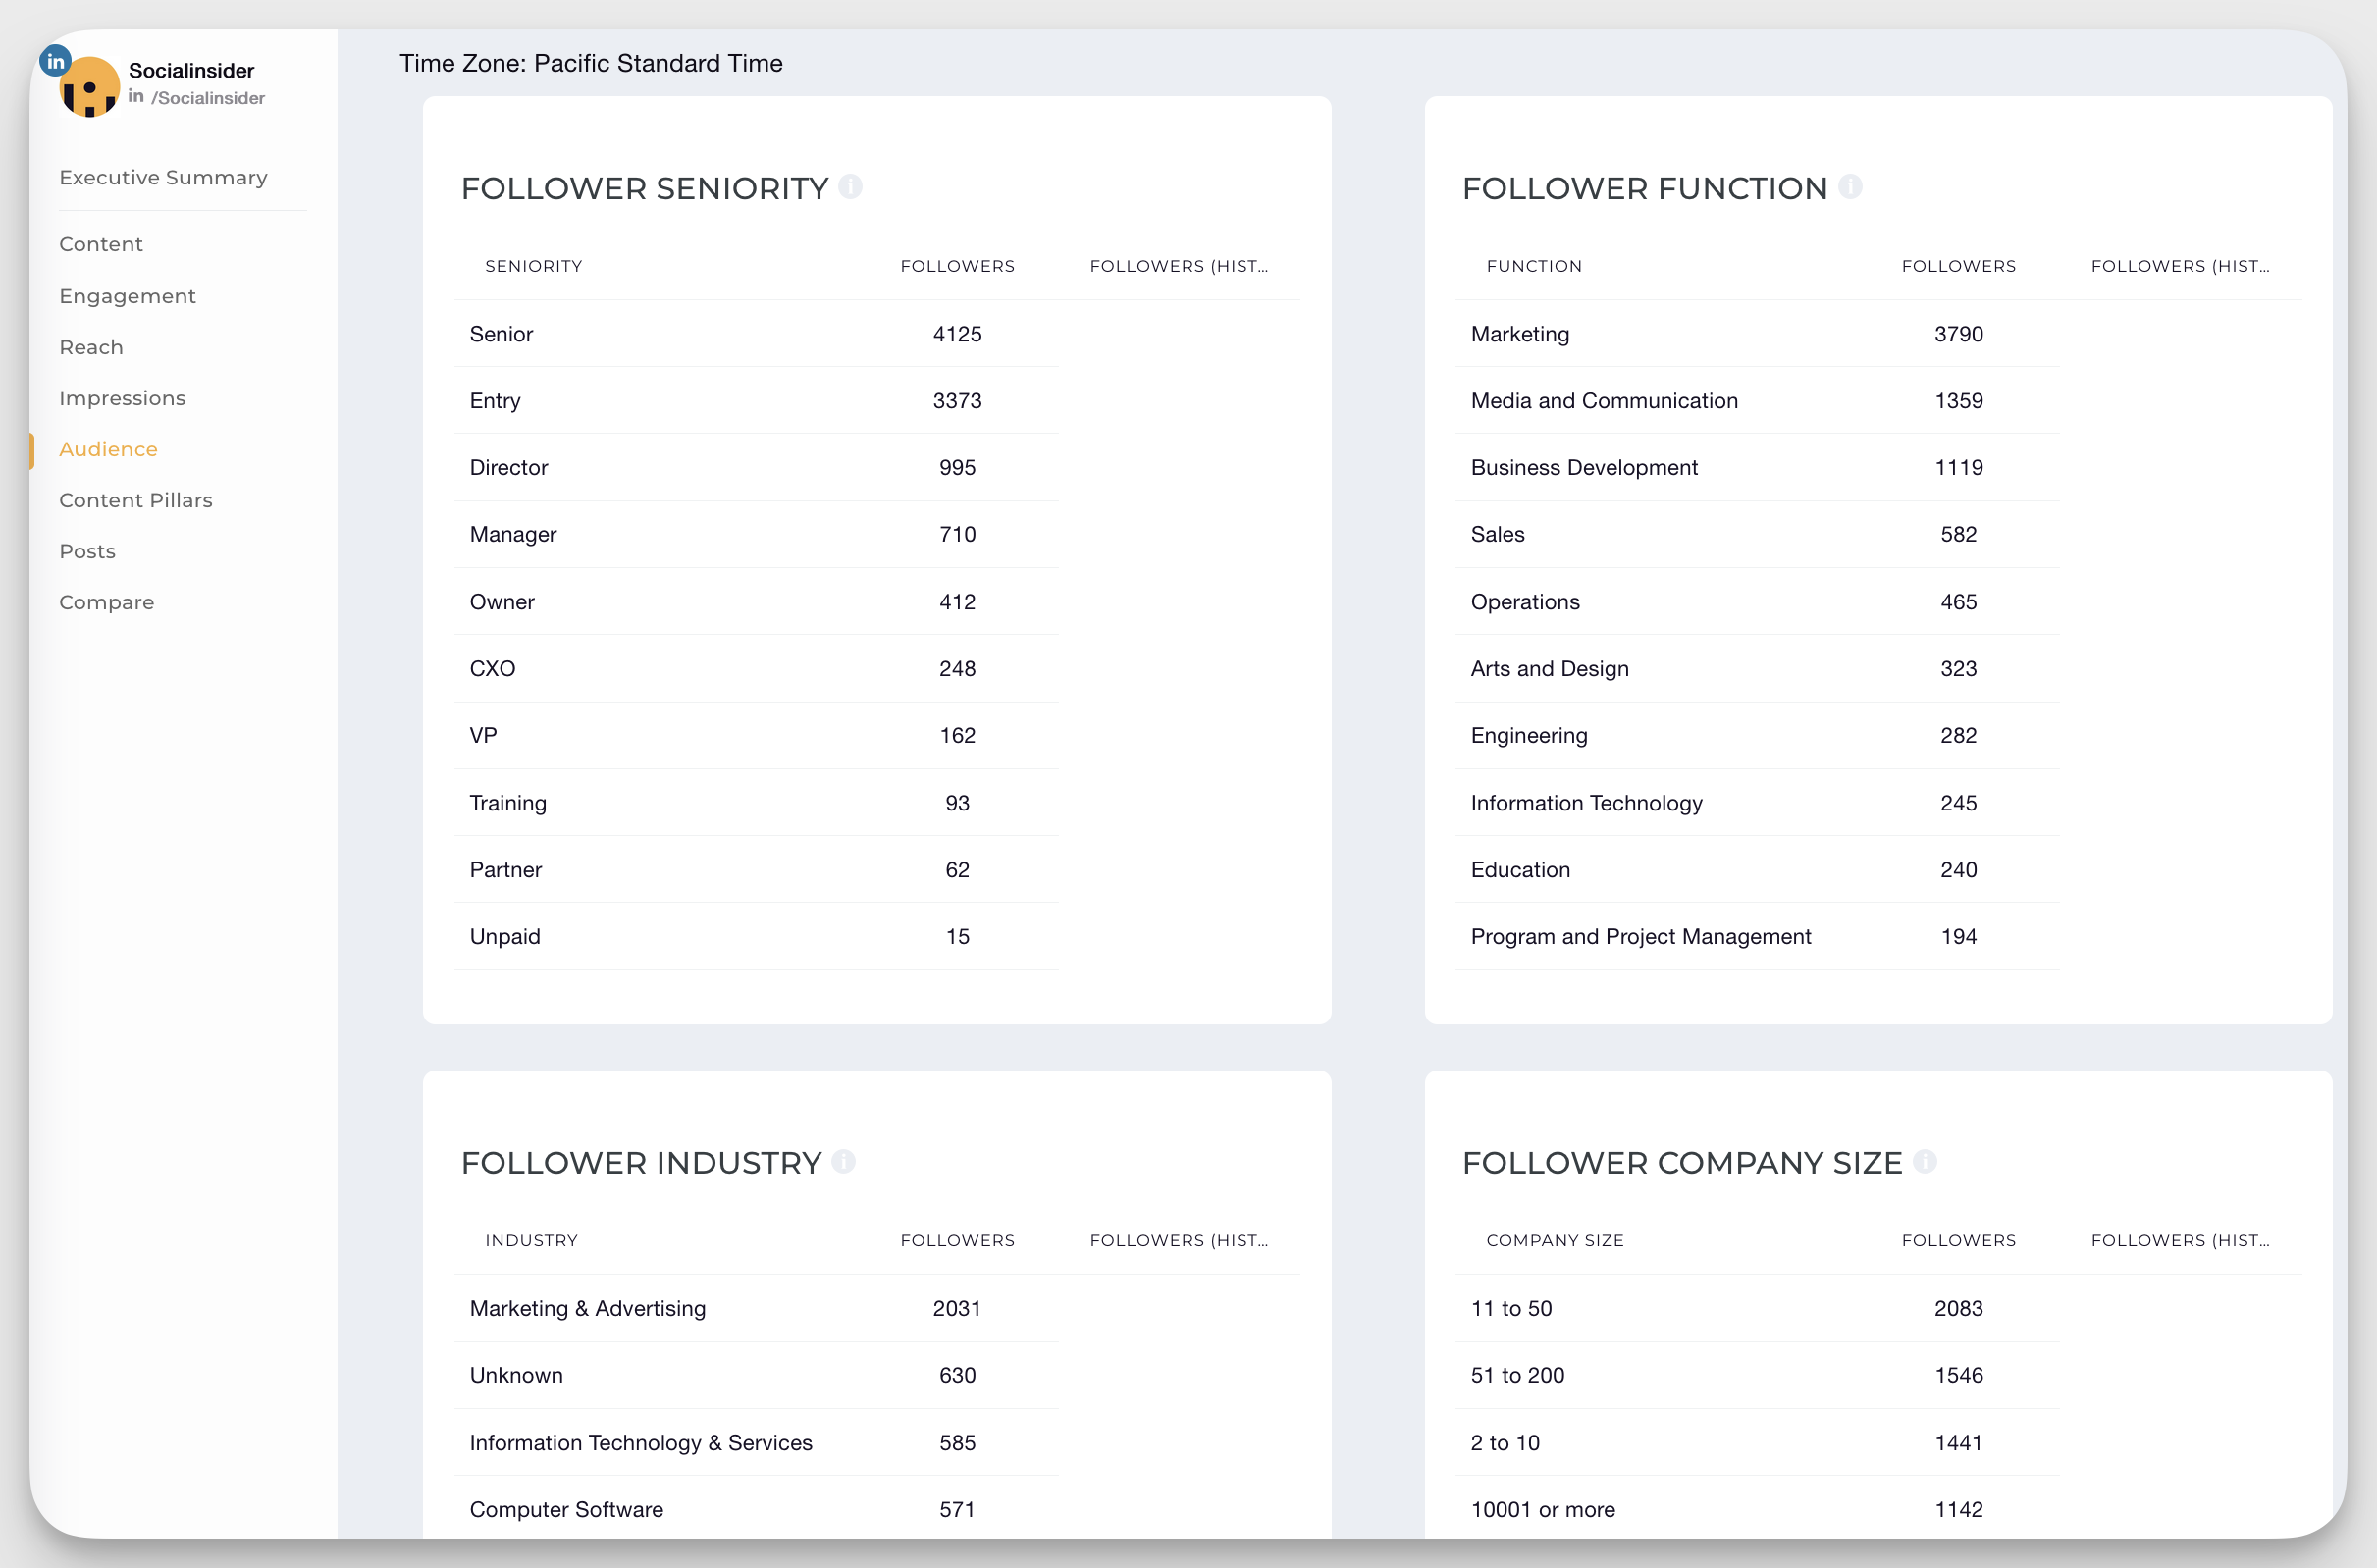Viewport: 2377px width, 1568px height.
Task: Select the 10001 or more row
Action: [1758, 1510]
